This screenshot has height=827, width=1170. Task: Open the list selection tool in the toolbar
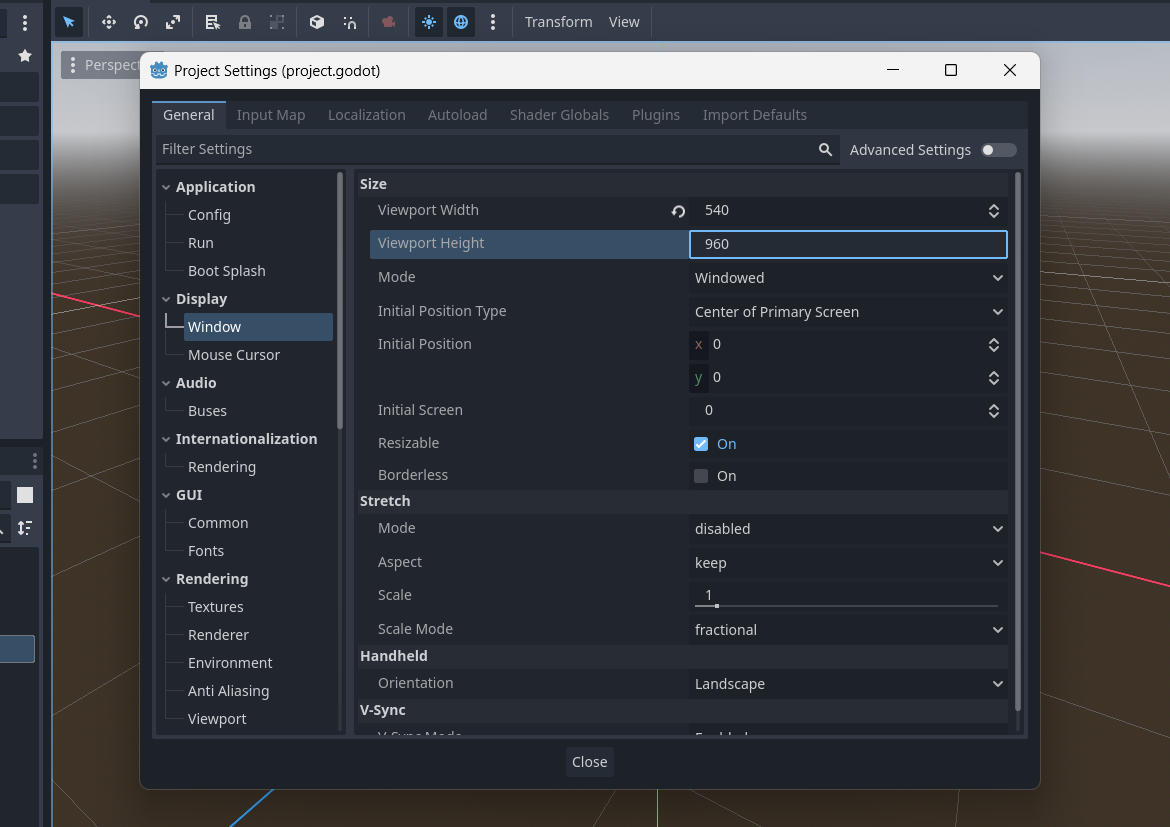pyautogui.click(x=213, y=22)
